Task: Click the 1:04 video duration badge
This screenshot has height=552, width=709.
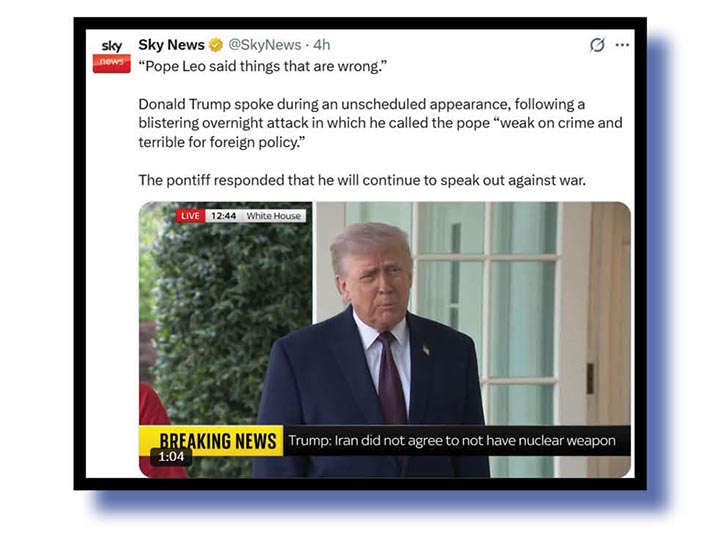Action: tap(171, 457)
